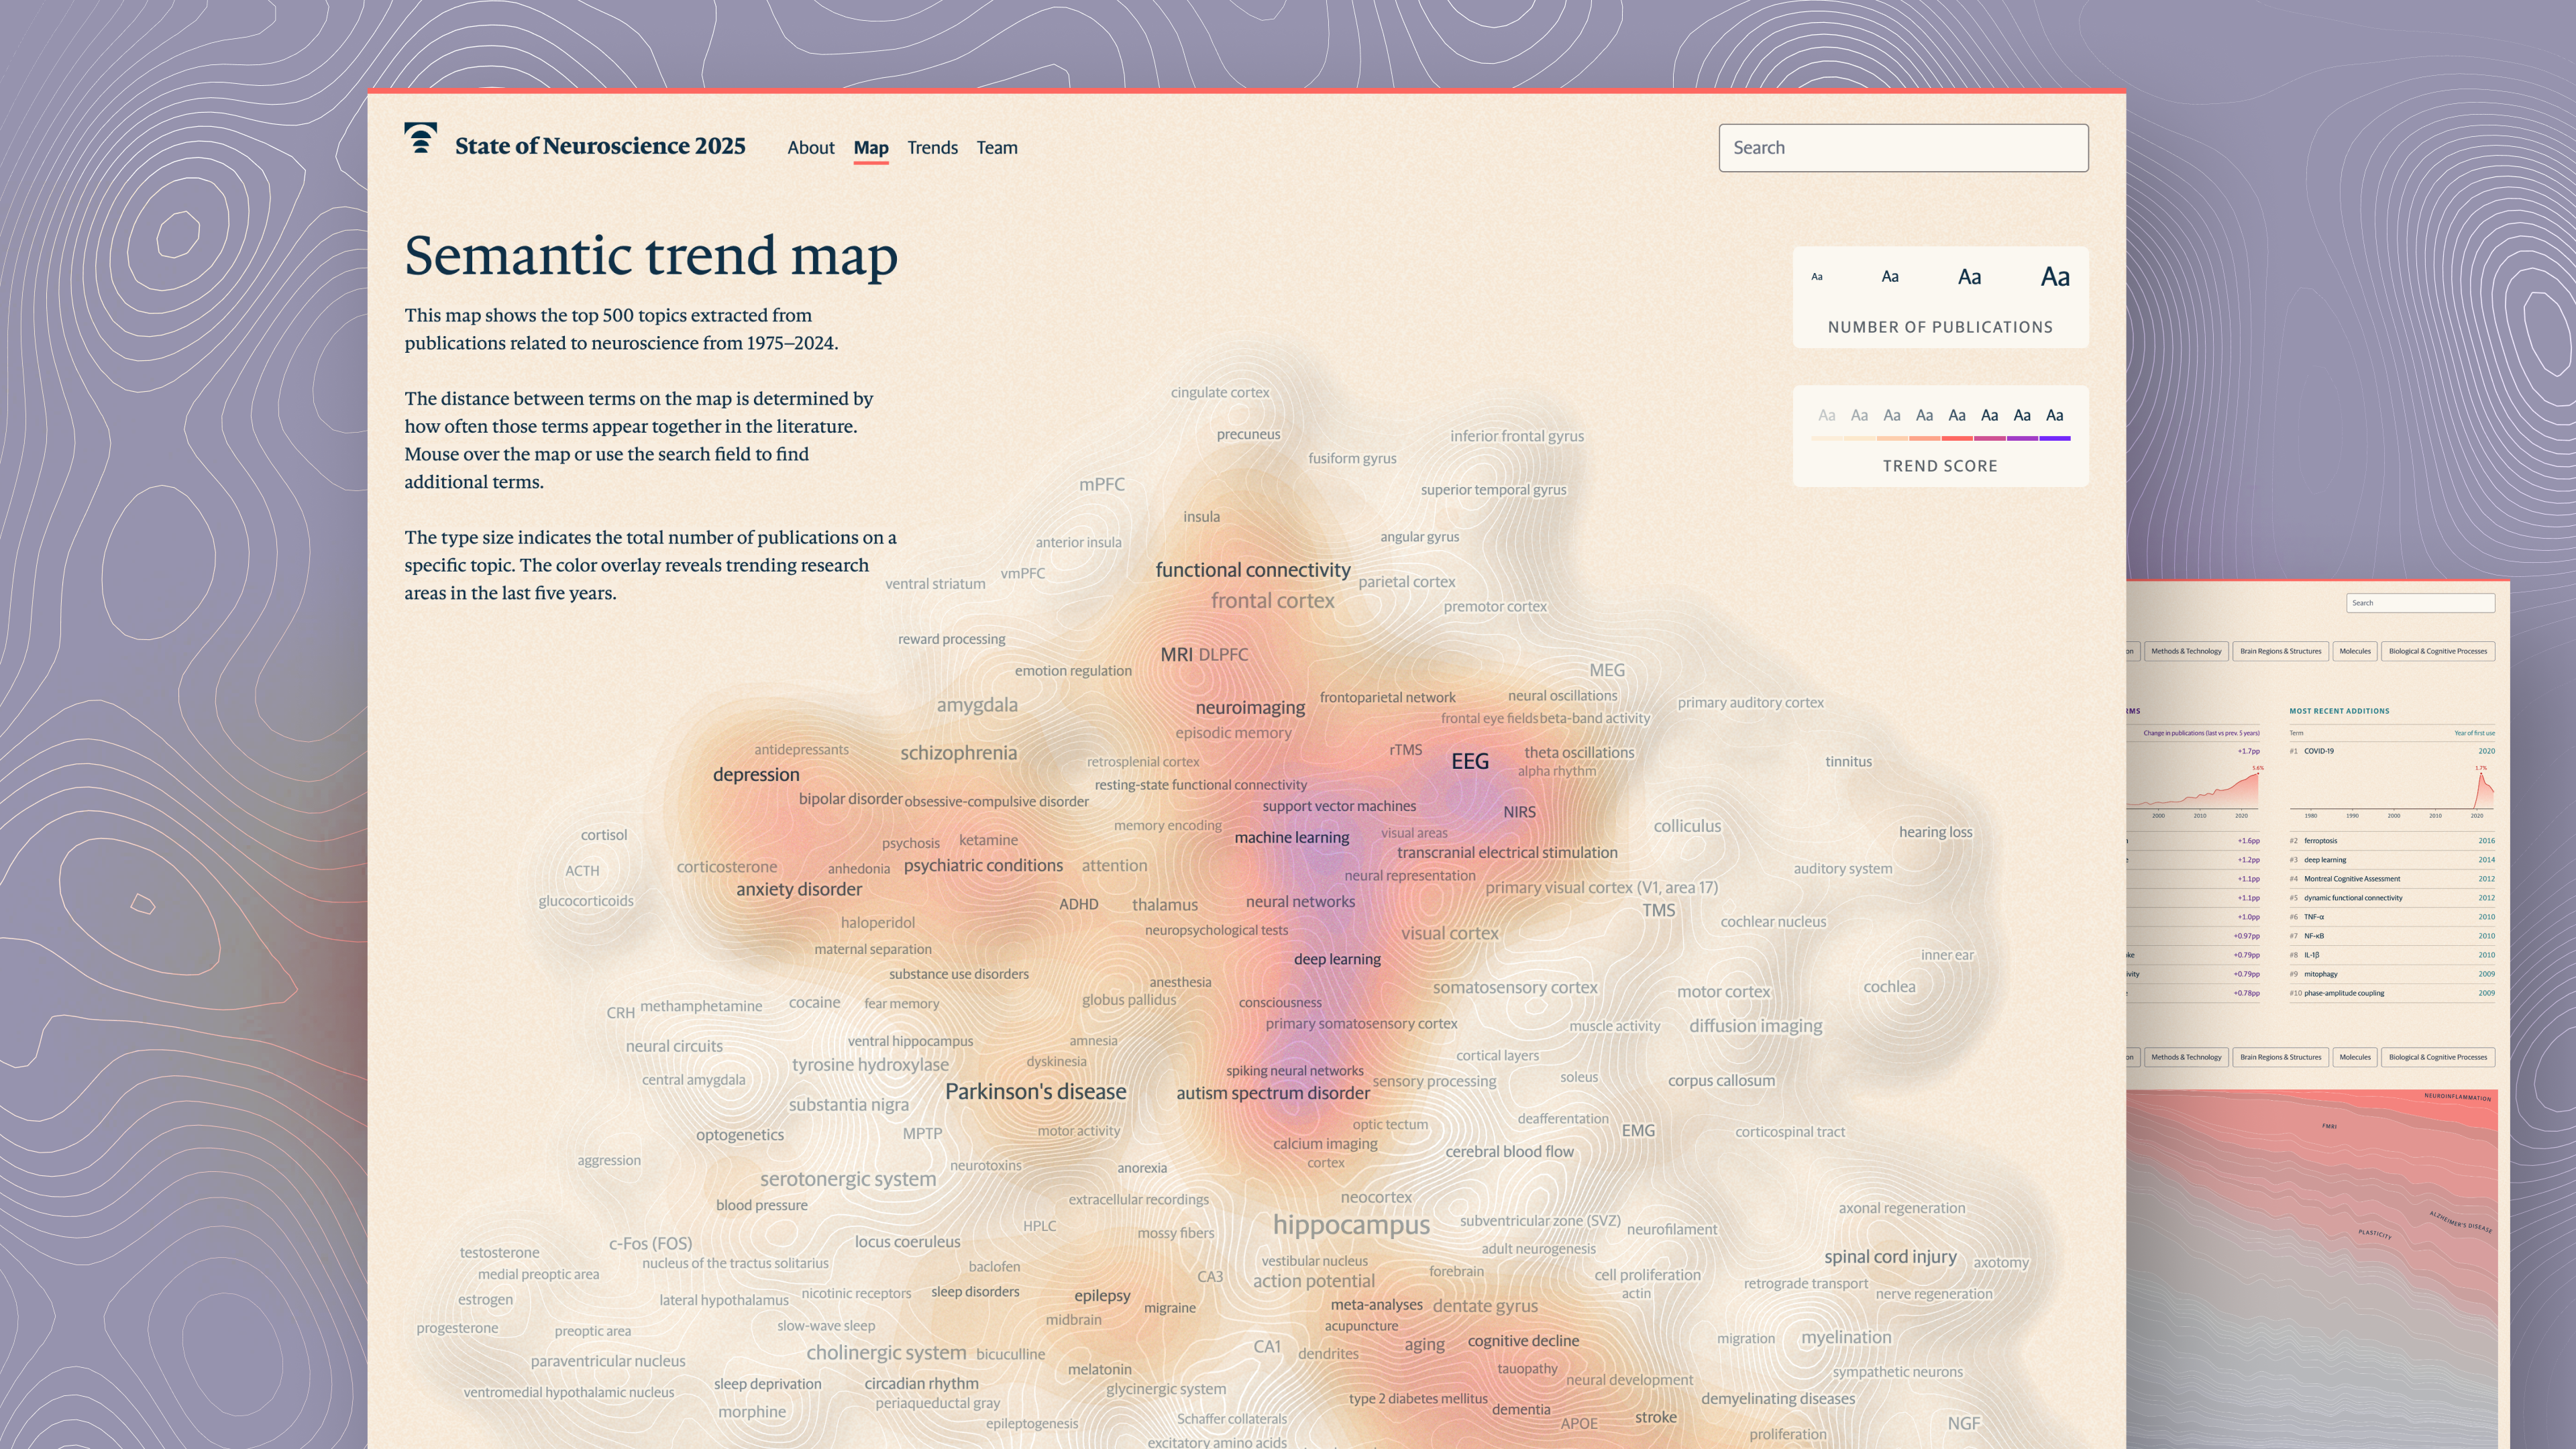2576x1449 pixels.
Task: Click the largest Aa in the publications legend
Action: [x=2055, y=277]
